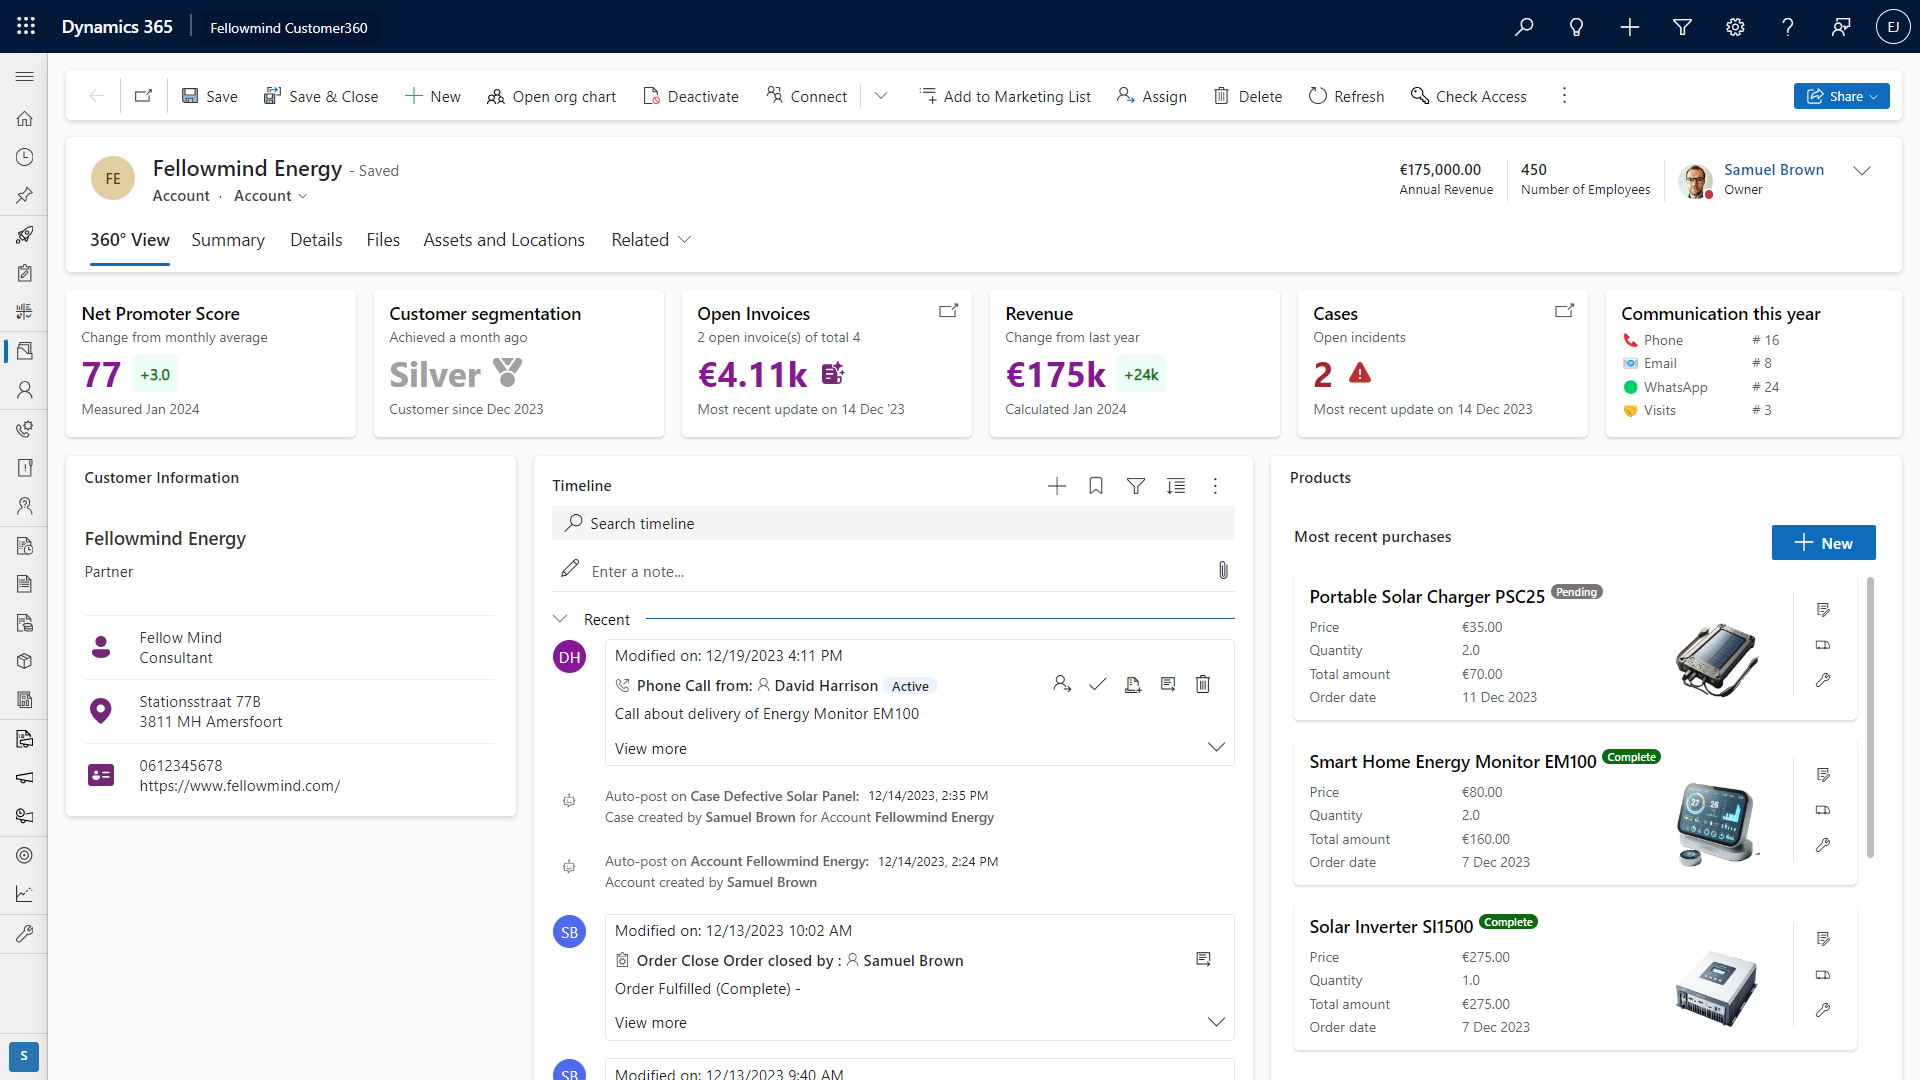Expand the header chevron next to Samuel Brown
This screenshot has height=1080, width=1920.
1861,171
